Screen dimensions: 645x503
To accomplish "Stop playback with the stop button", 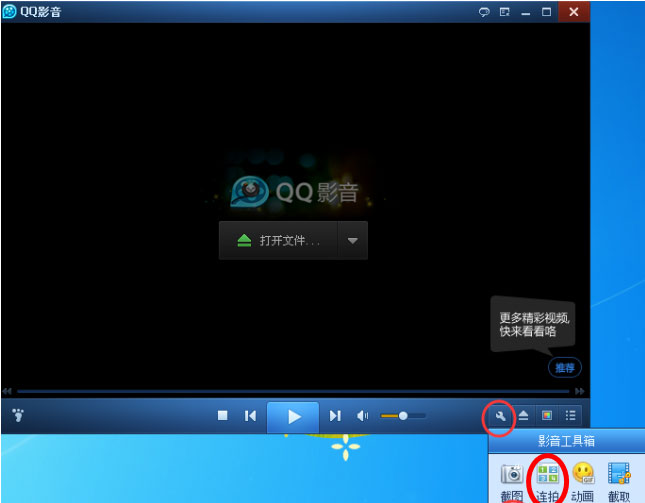I will pos(223,416).
